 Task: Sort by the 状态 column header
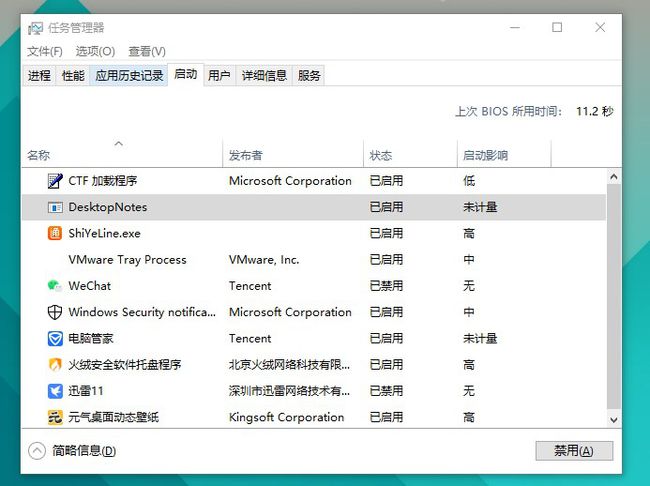coord(410,154)
